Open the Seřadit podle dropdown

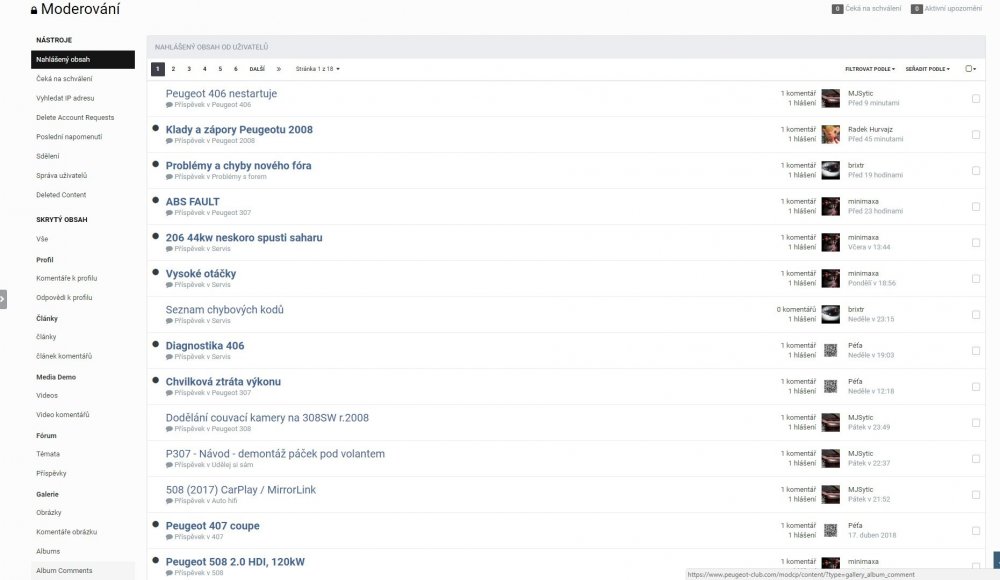point(927,69)
